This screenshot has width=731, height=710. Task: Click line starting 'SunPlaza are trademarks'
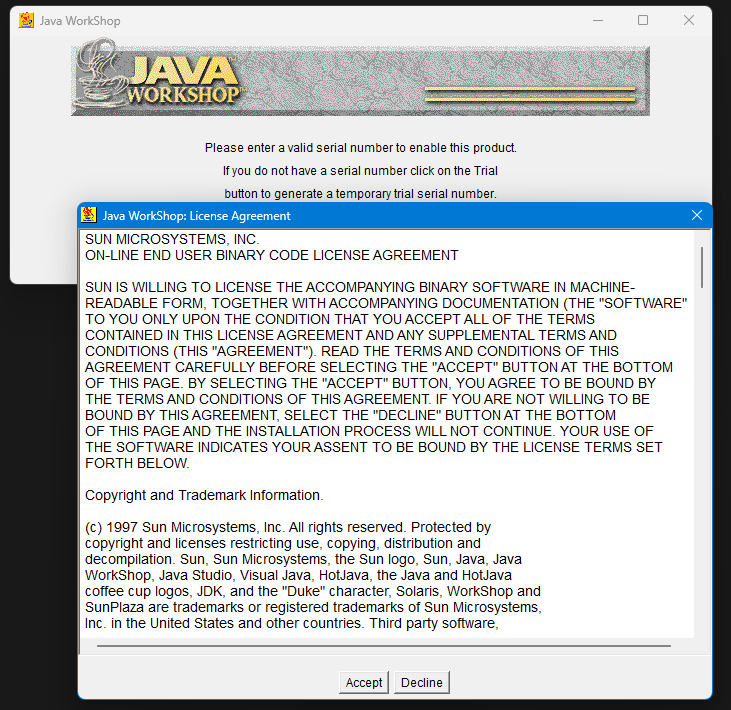coord(313,607)
